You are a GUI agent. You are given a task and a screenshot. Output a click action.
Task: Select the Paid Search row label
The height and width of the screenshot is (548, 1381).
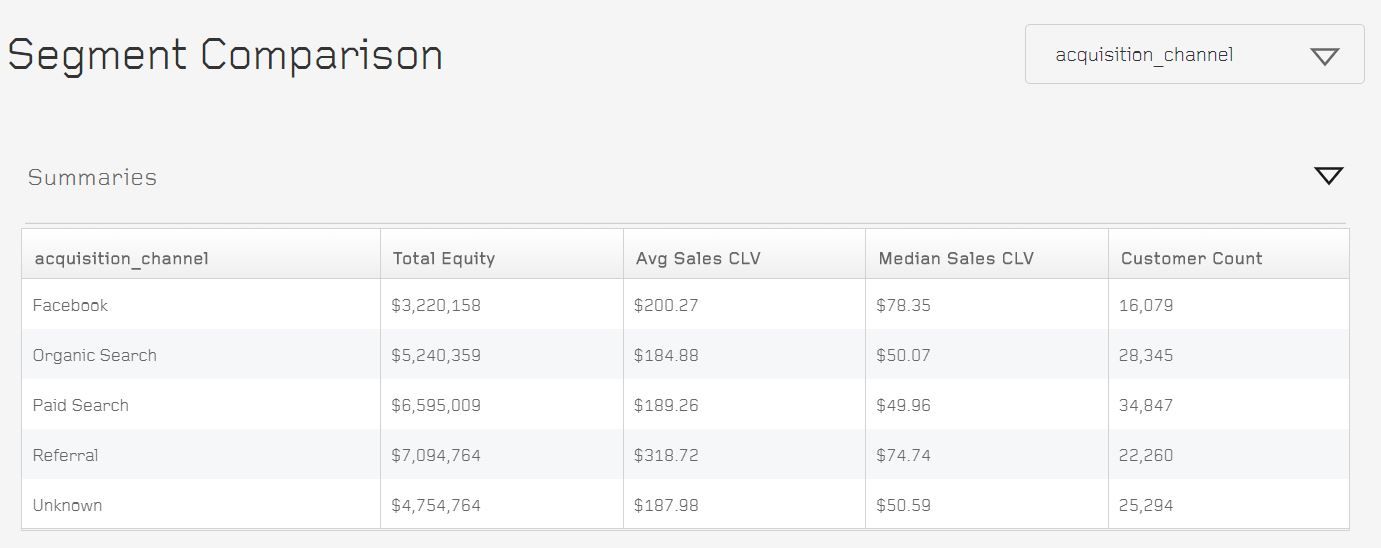pyautogui.click(x=81, y=405)
